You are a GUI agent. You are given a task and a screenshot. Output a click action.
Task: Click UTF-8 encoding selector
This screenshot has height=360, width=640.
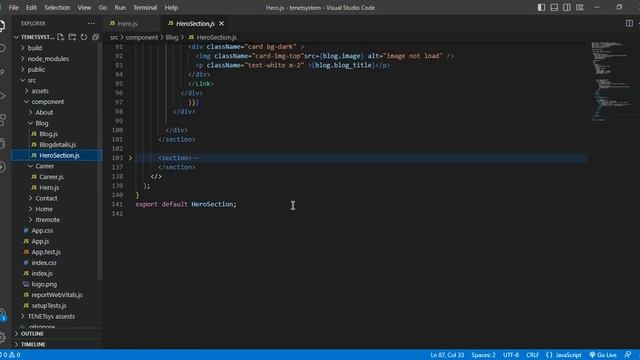(511, 355)
